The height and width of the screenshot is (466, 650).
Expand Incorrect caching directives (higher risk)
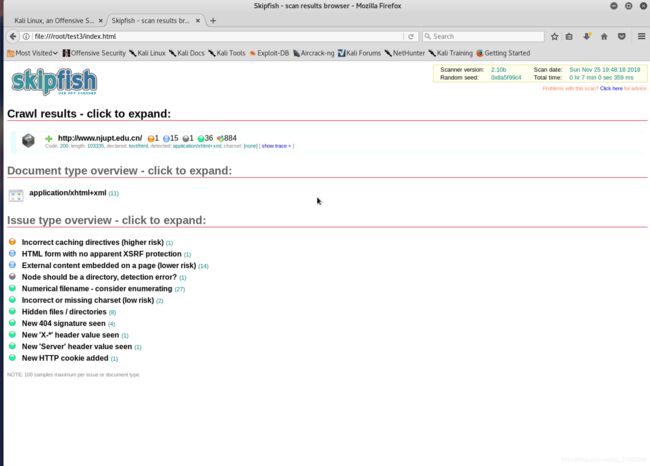92,243
